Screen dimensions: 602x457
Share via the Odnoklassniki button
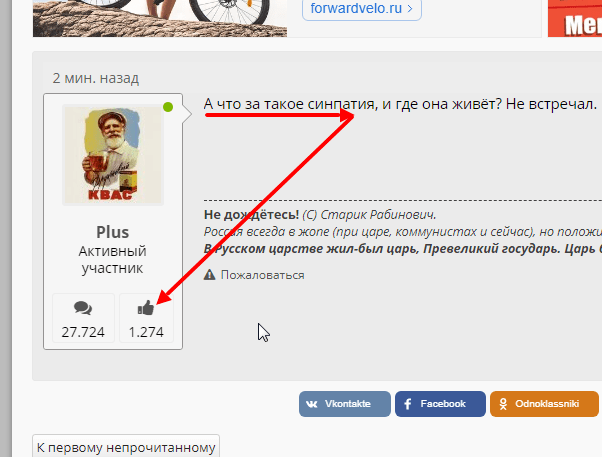544,404
